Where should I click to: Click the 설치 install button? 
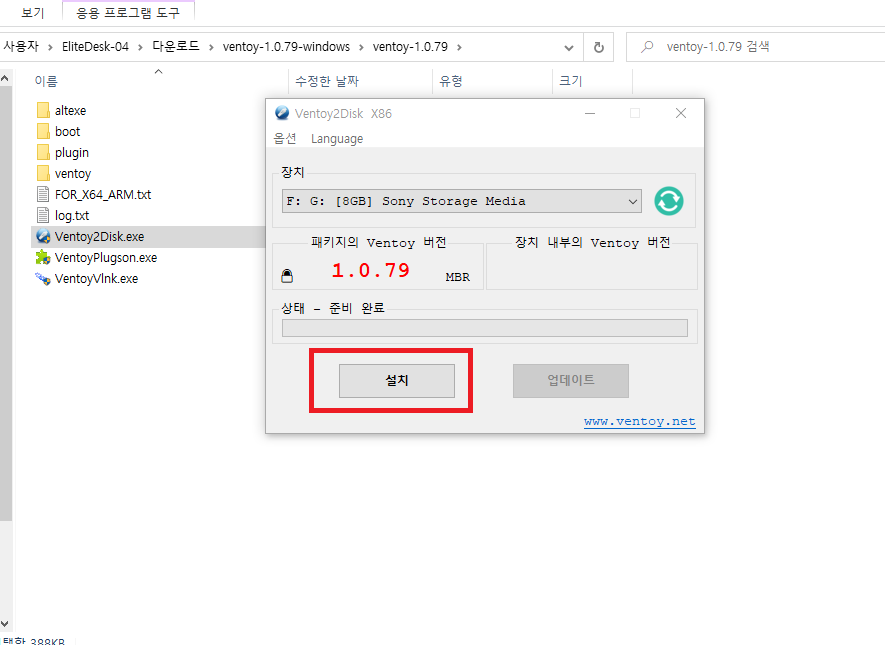click(397, 380)
